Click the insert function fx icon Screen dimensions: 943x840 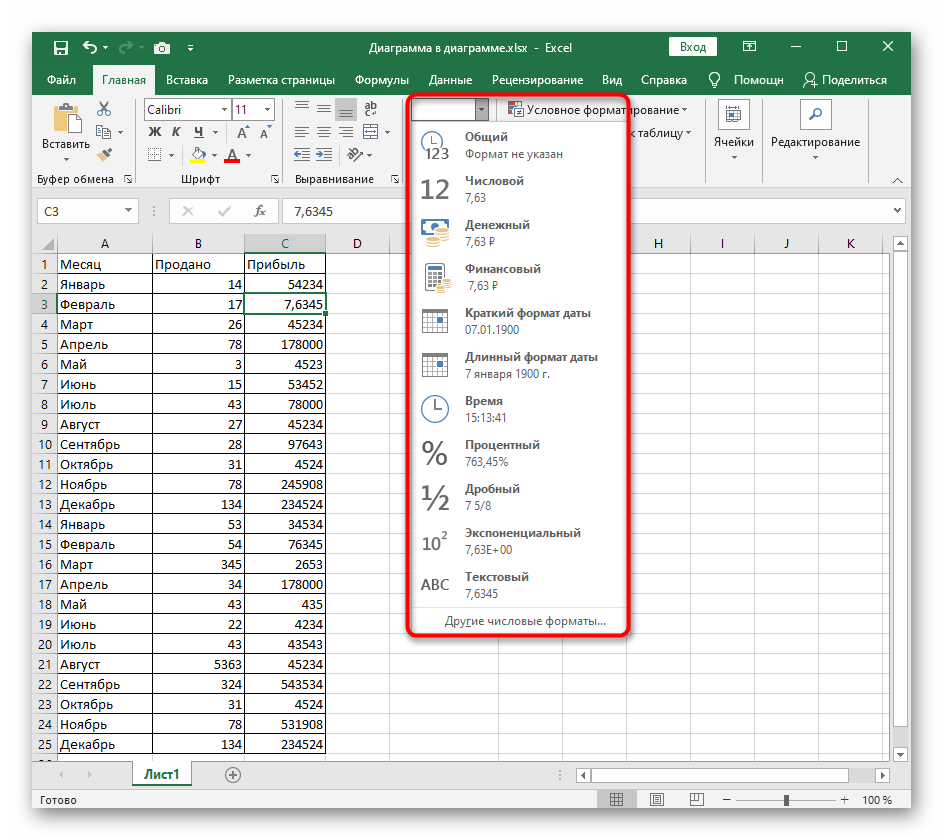tap(260, 211)
